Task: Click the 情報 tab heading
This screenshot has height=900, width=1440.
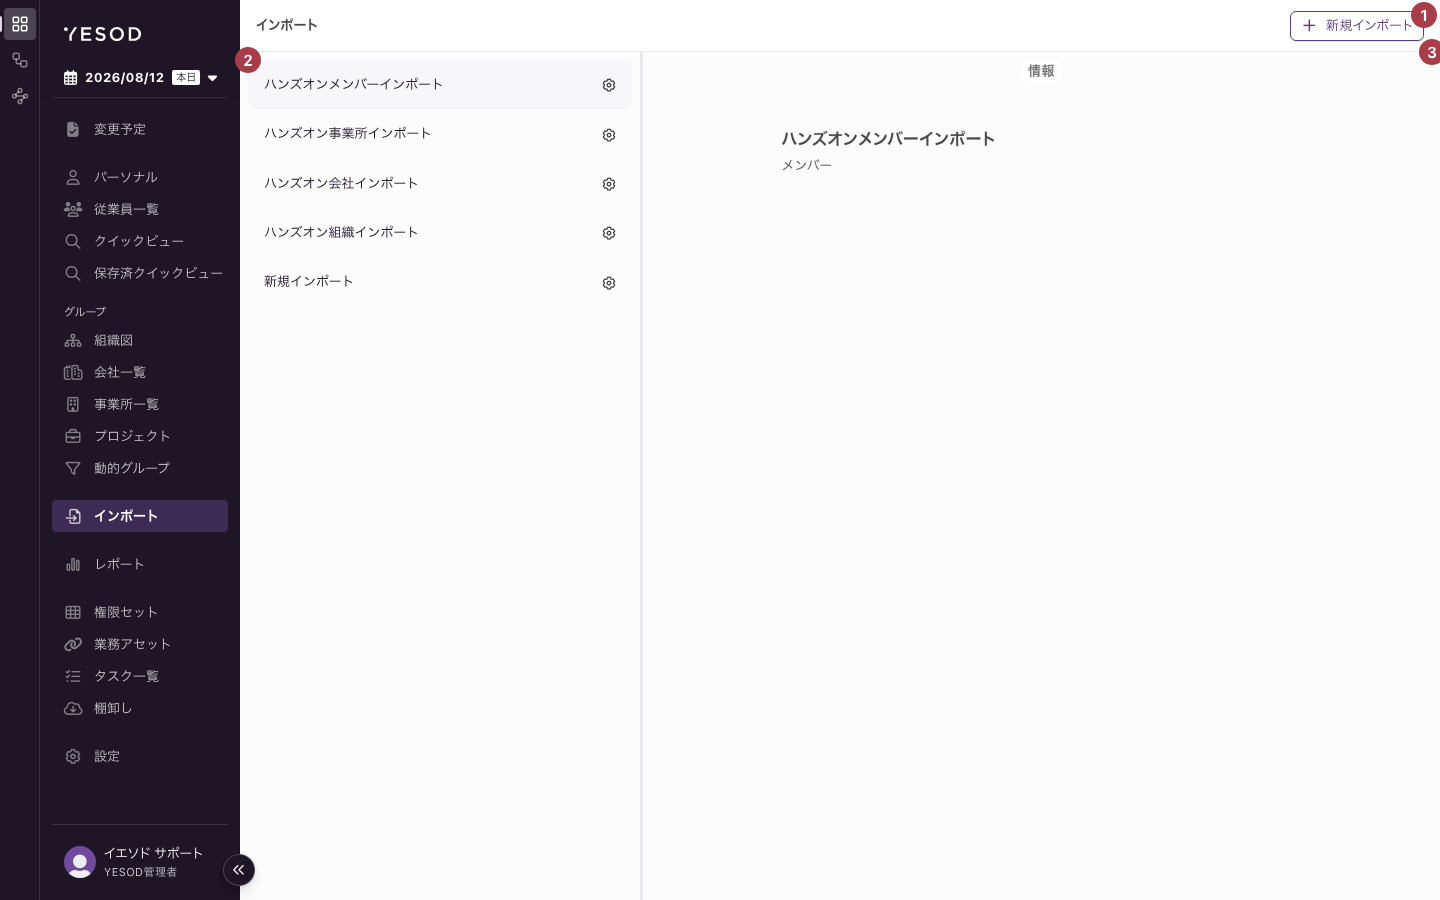Action: [1041, 71]
